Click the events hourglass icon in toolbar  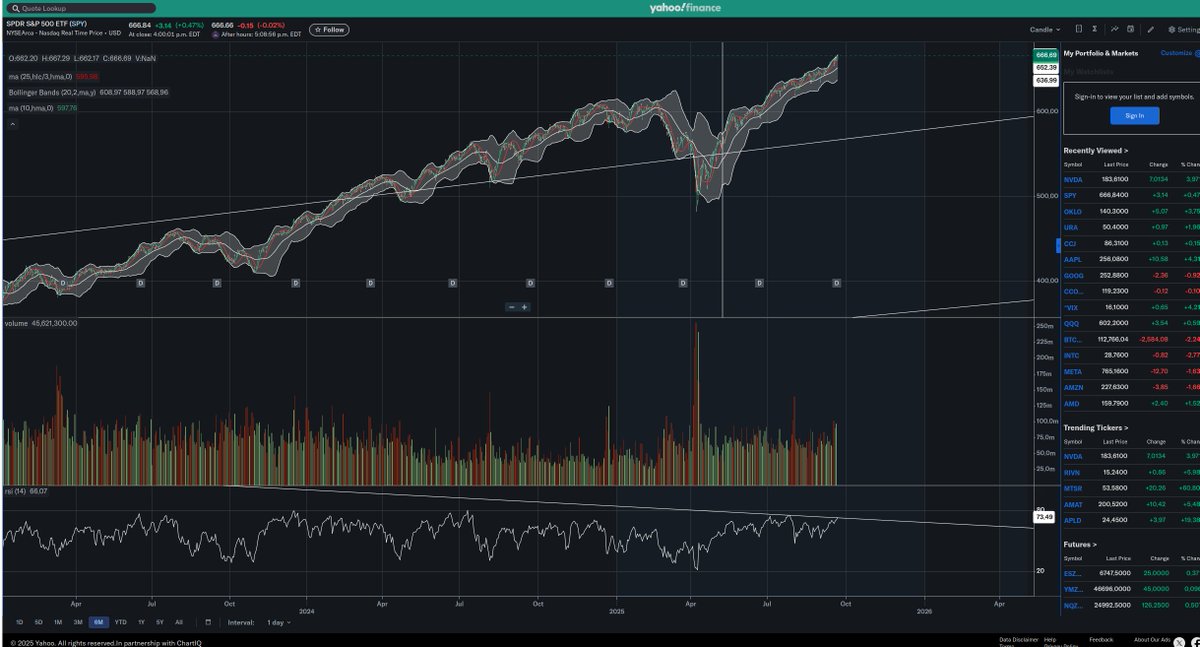tap(1095, 29)
